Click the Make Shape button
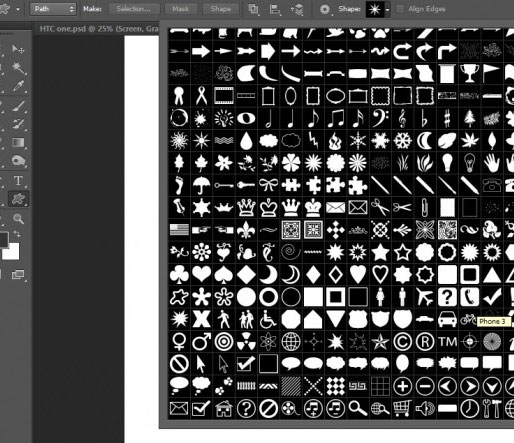Screen dimensions: 514x443 (x=221, y=9)
